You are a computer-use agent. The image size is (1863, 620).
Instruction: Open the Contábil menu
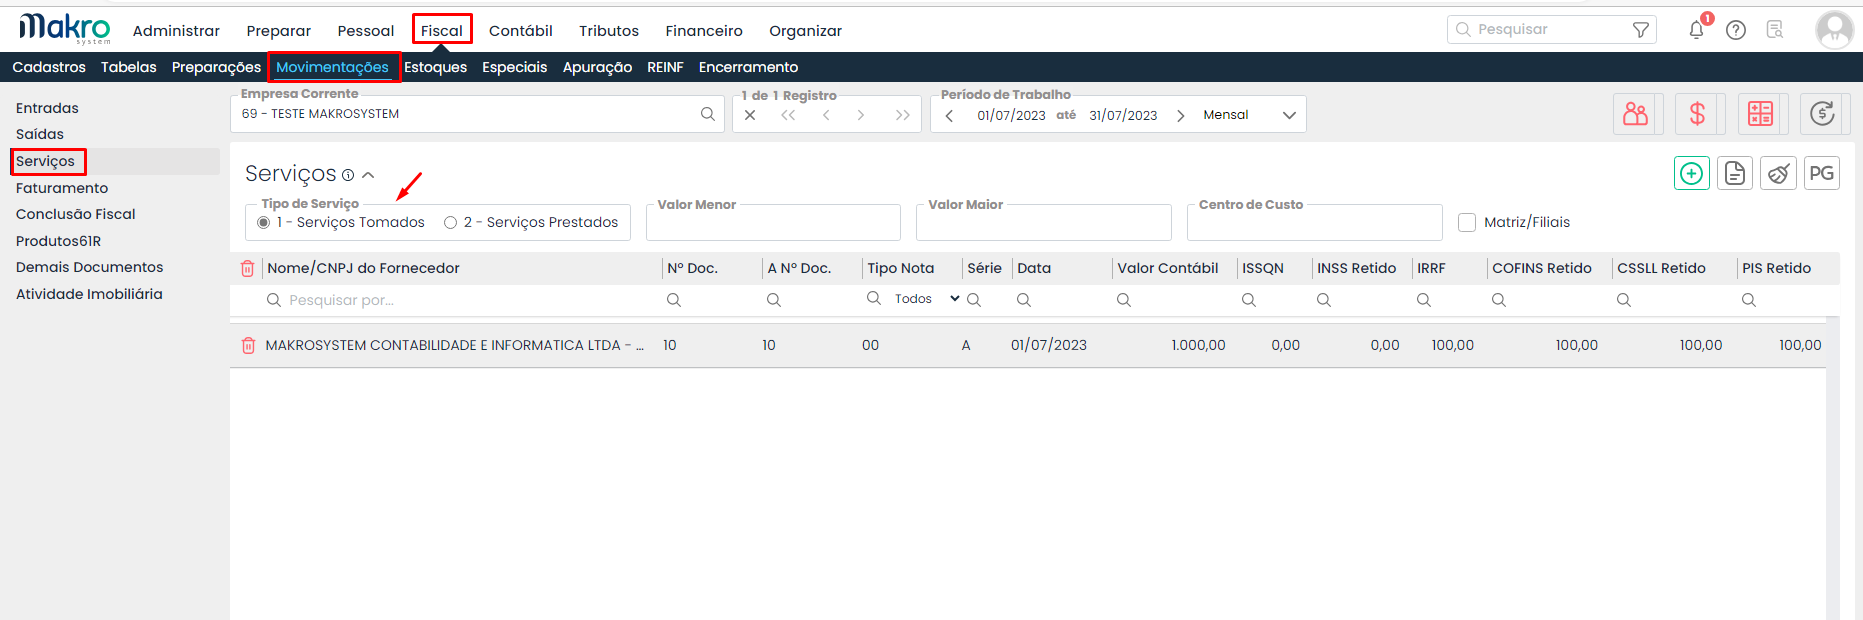pyautogui.click(x=521, y=31)
